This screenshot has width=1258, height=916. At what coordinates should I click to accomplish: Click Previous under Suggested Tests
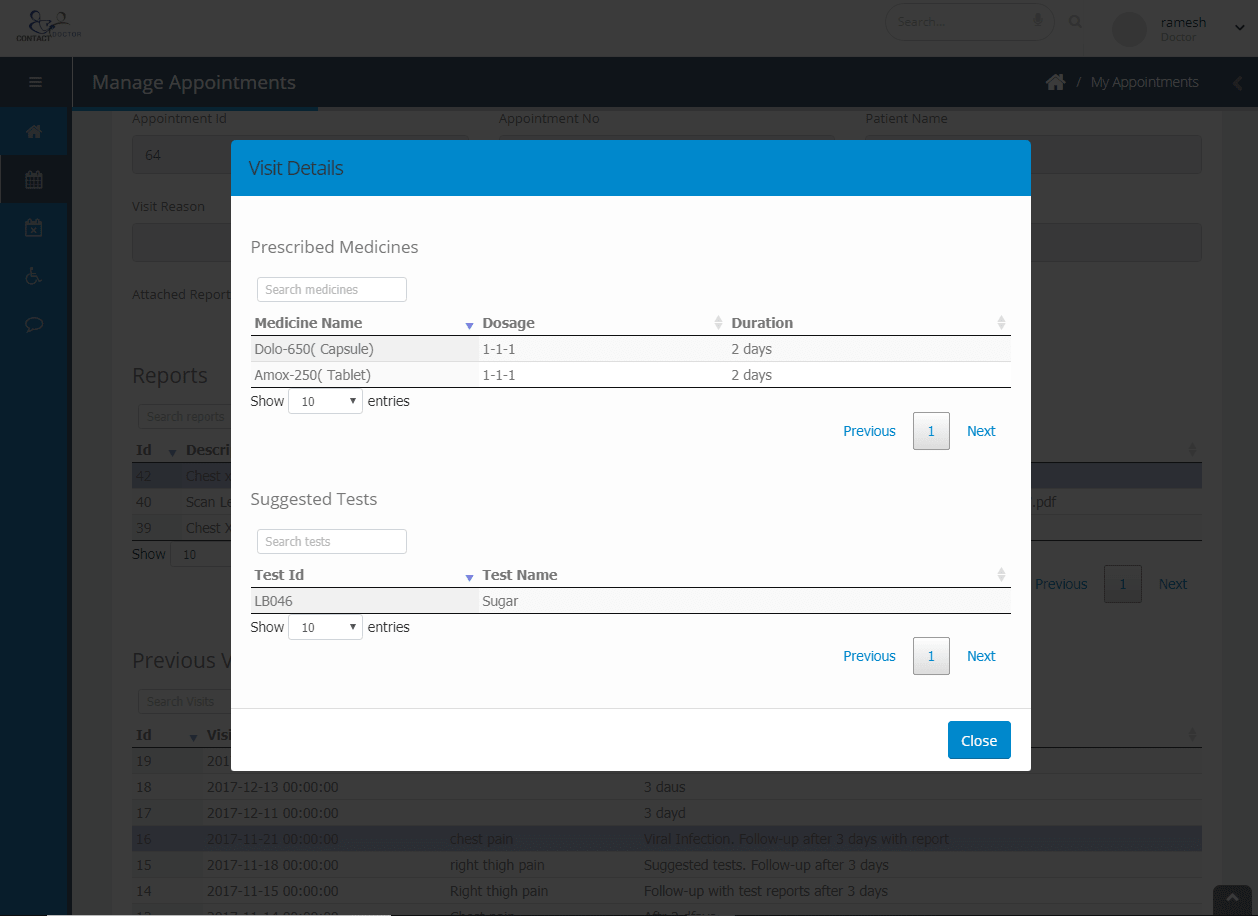point(869,656)
